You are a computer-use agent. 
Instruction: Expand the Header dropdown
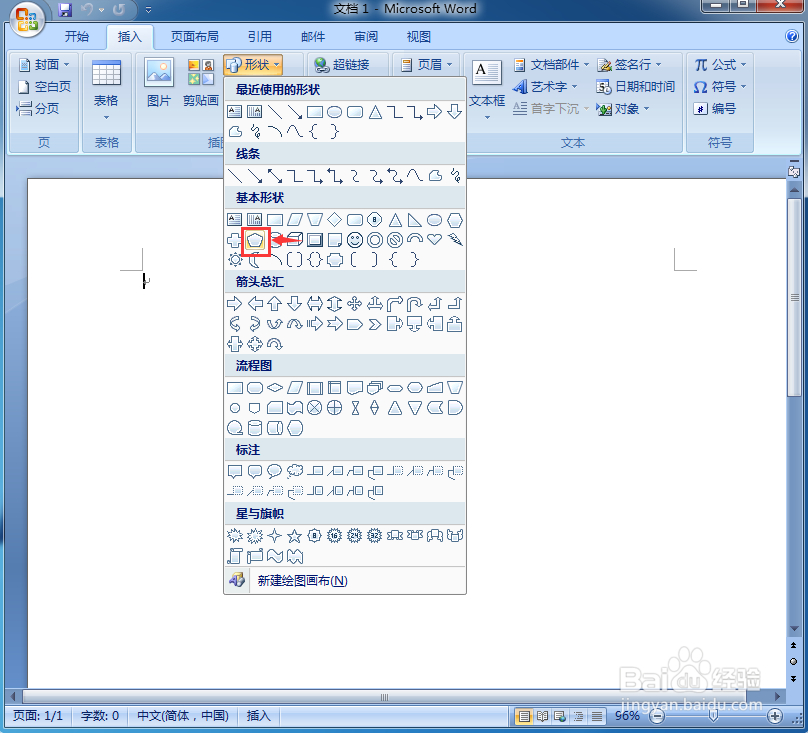(427, 64)
